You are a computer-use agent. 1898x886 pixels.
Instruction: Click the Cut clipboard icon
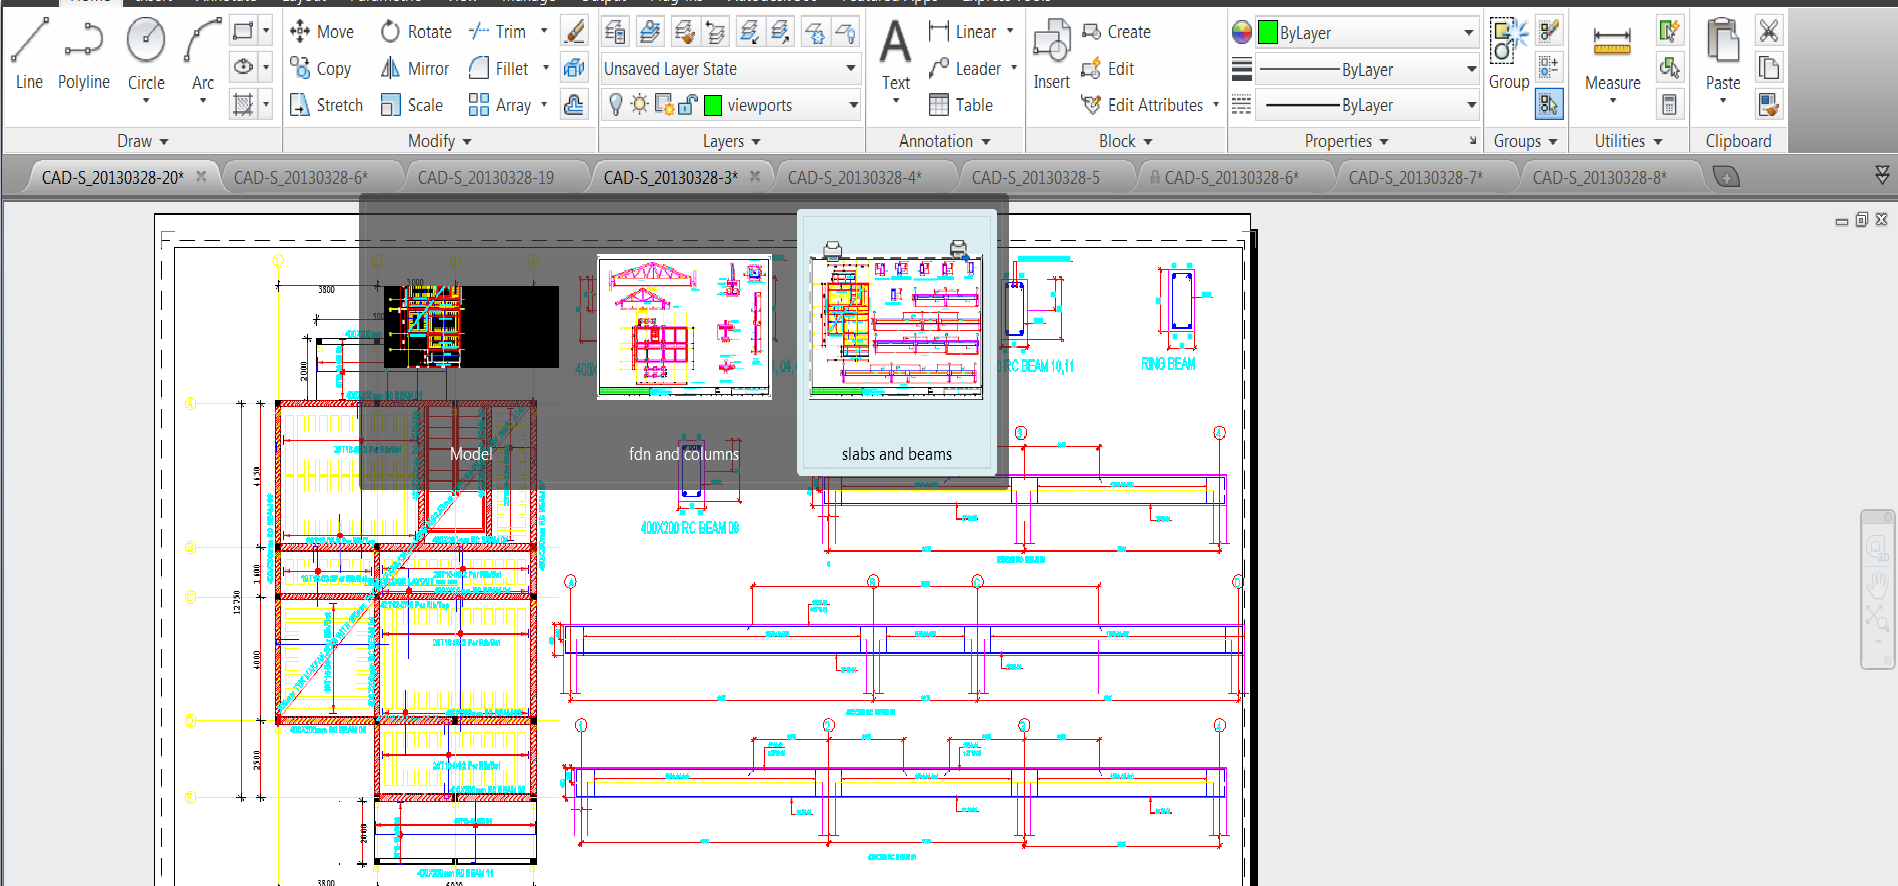[x=1769, y=31]
